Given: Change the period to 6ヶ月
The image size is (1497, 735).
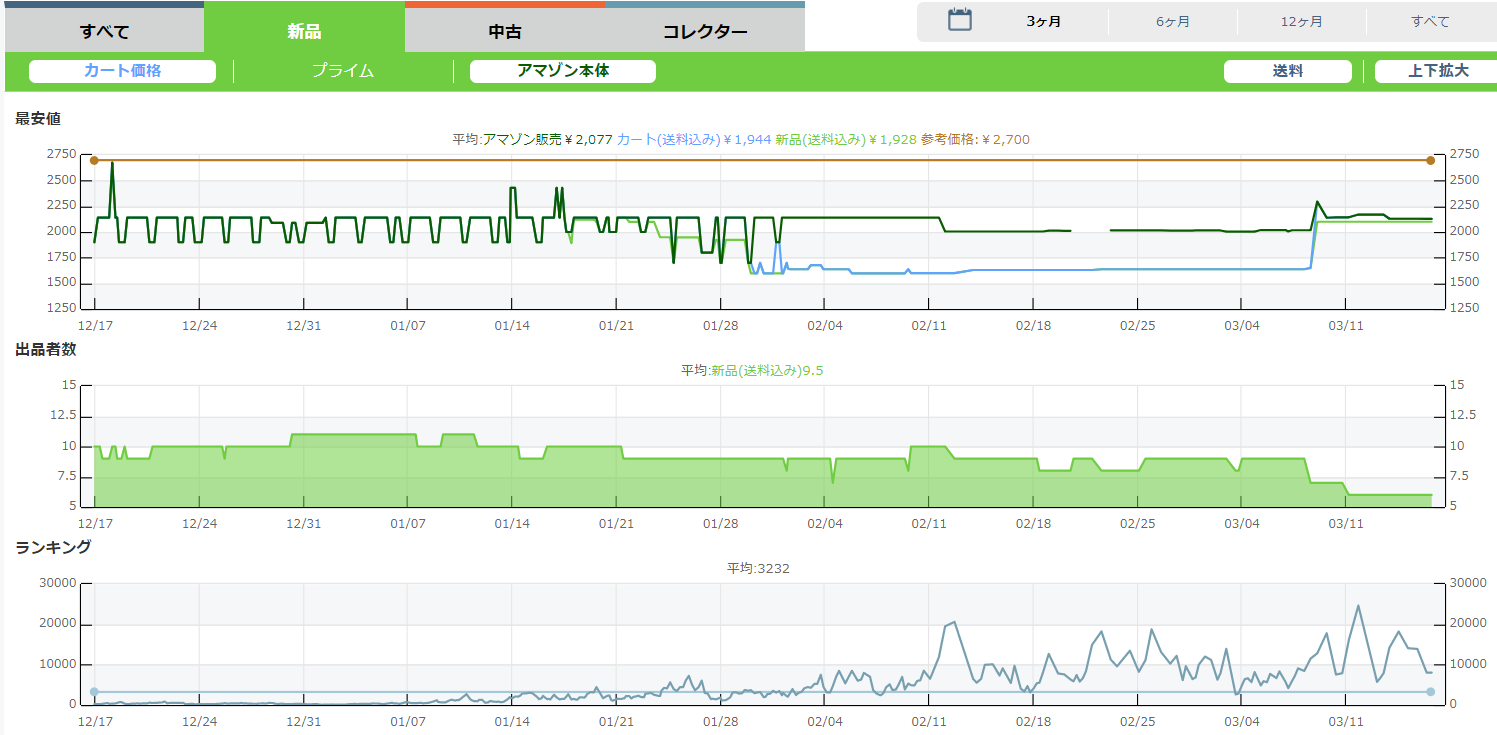Looking at the screenshot, I should coord(1172,22).
